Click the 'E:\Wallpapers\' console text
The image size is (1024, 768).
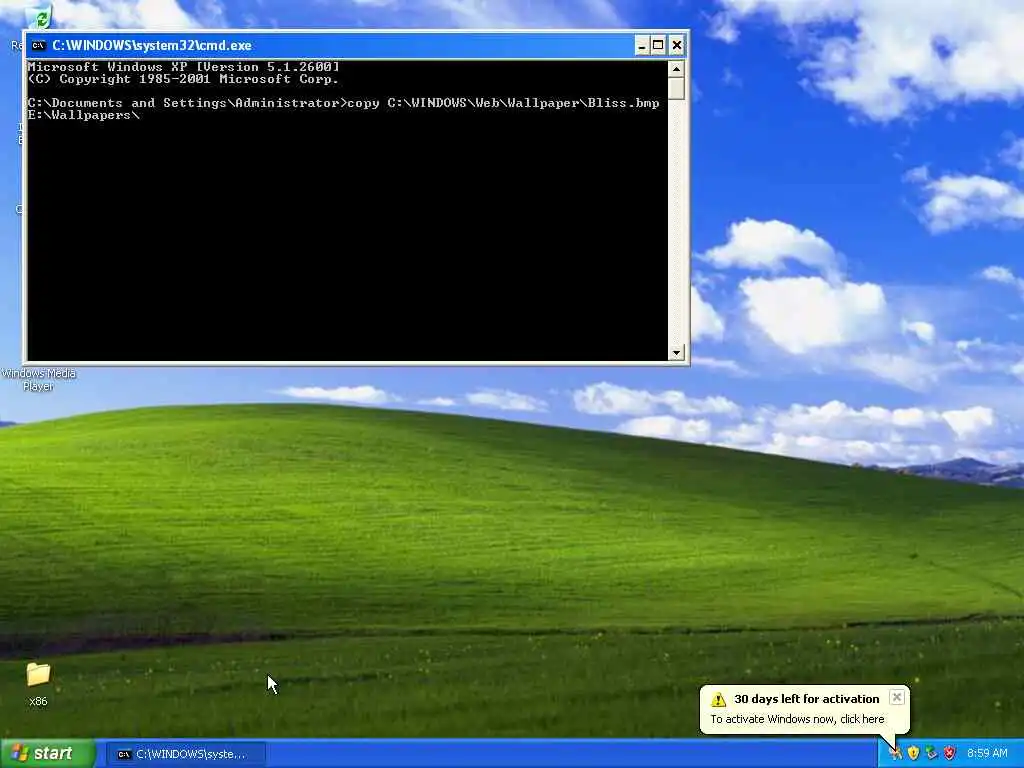84,115
